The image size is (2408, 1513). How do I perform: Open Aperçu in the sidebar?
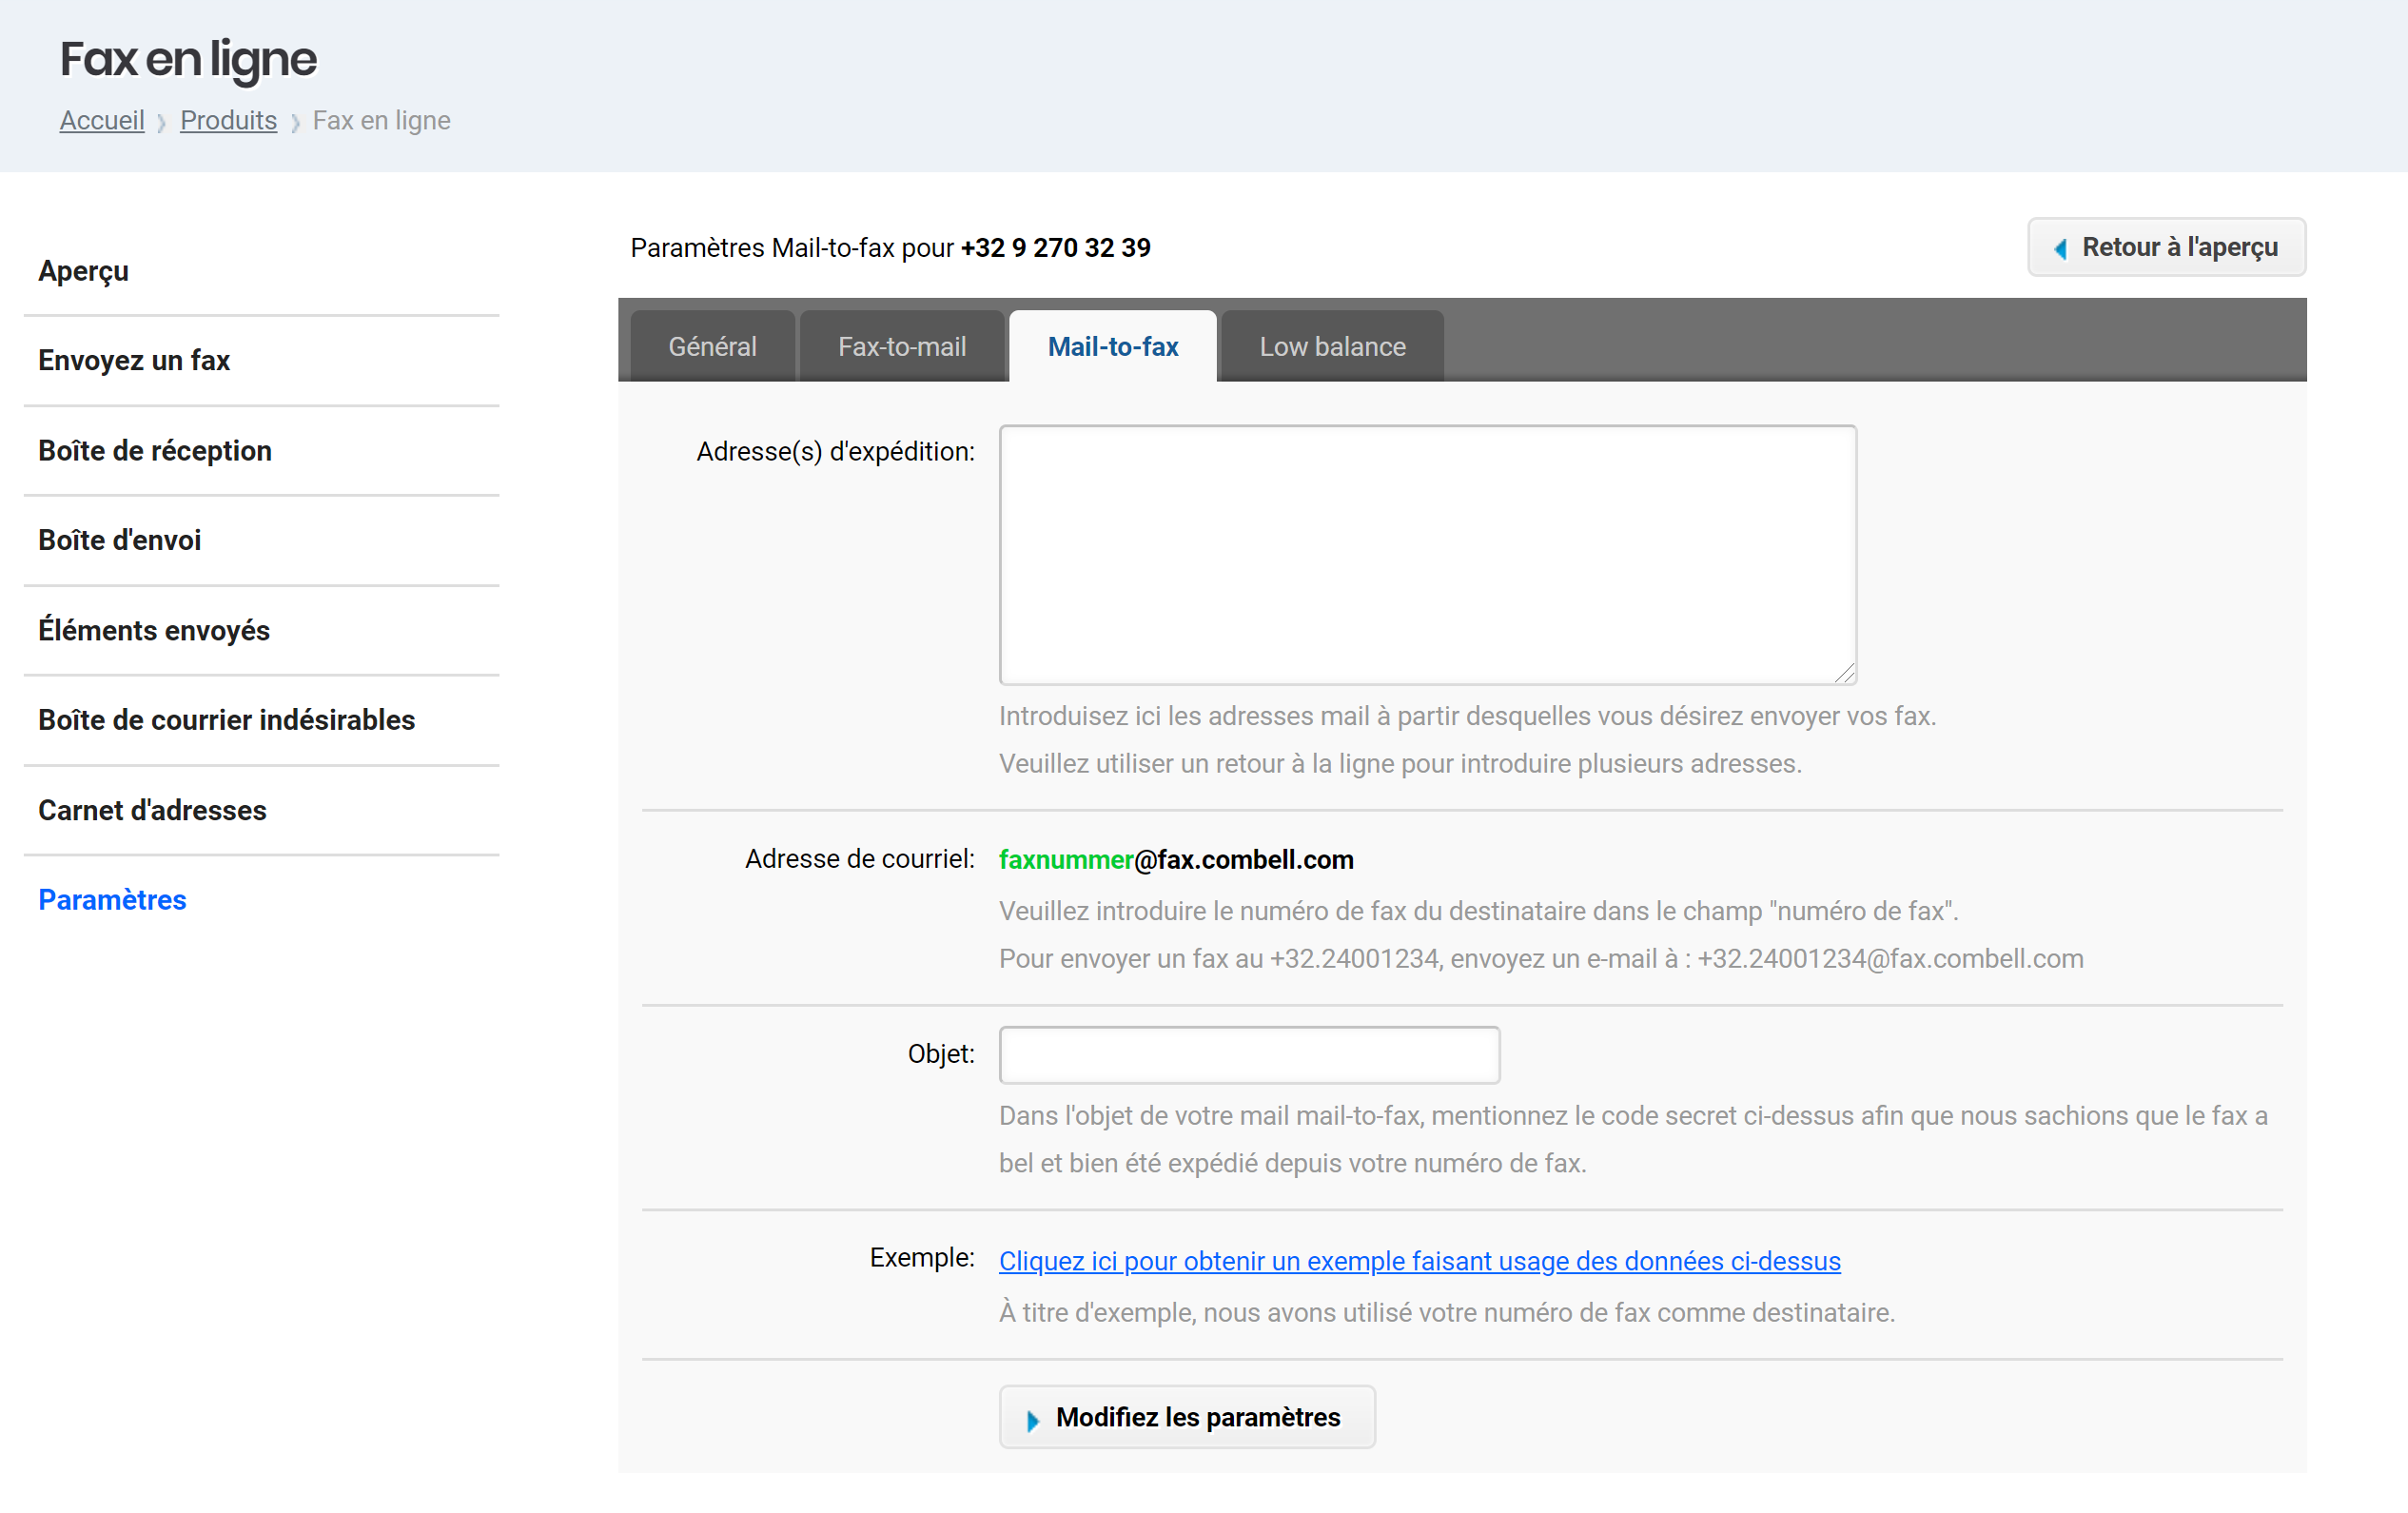[84, 271]
